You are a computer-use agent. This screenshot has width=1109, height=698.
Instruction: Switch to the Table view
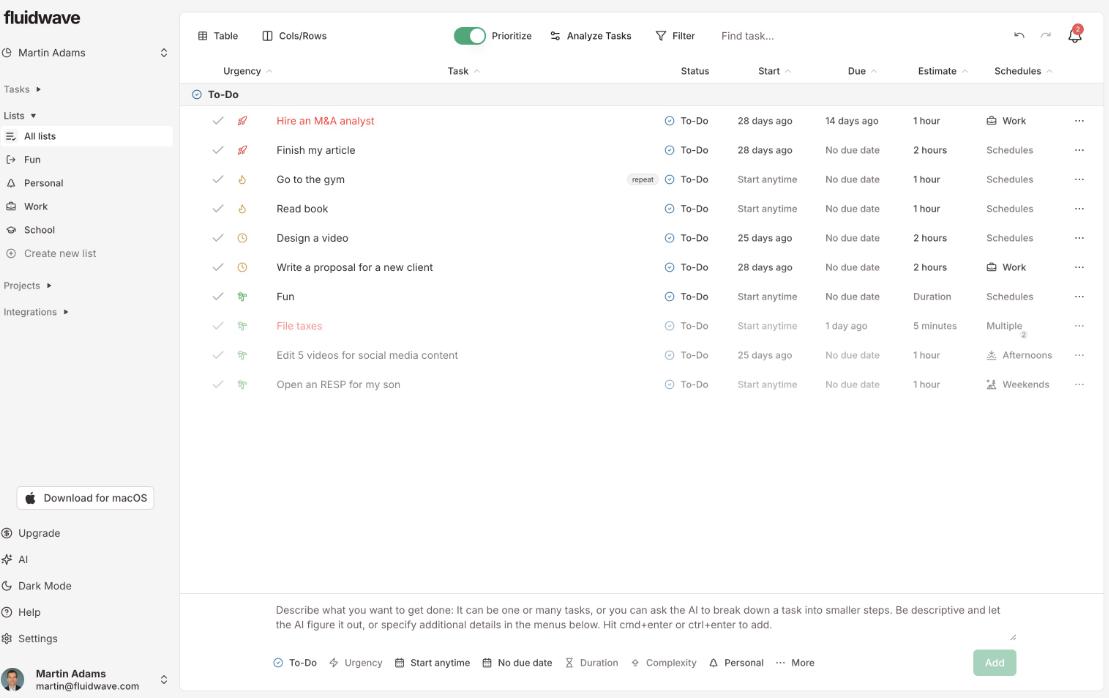point(218,36)
